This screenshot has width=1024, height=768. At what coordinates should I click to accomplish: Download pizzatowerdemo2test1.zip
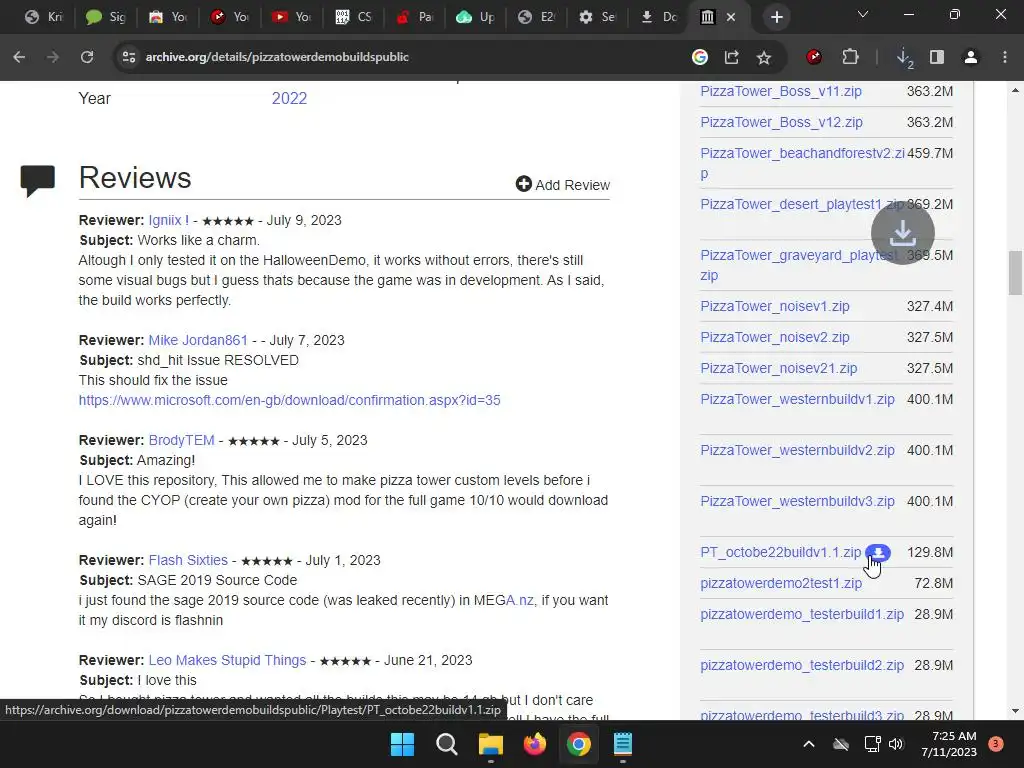pyautogui.click(x=781, y=583)
